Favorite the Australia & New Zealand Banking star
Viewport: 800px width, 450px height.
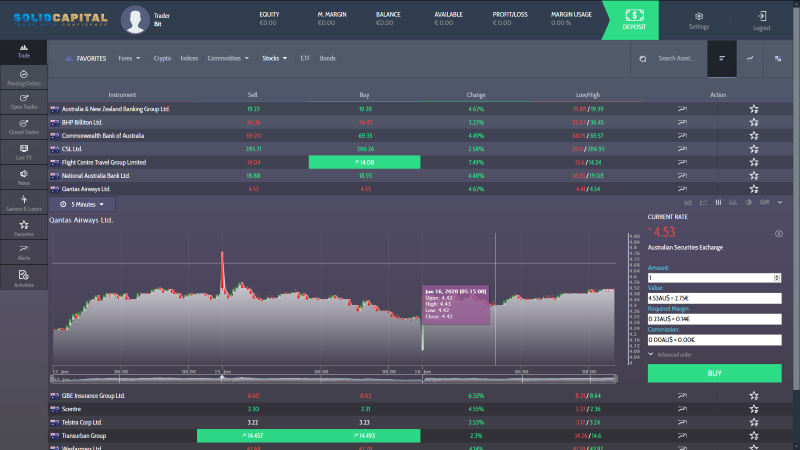click(x=754, y=109)
